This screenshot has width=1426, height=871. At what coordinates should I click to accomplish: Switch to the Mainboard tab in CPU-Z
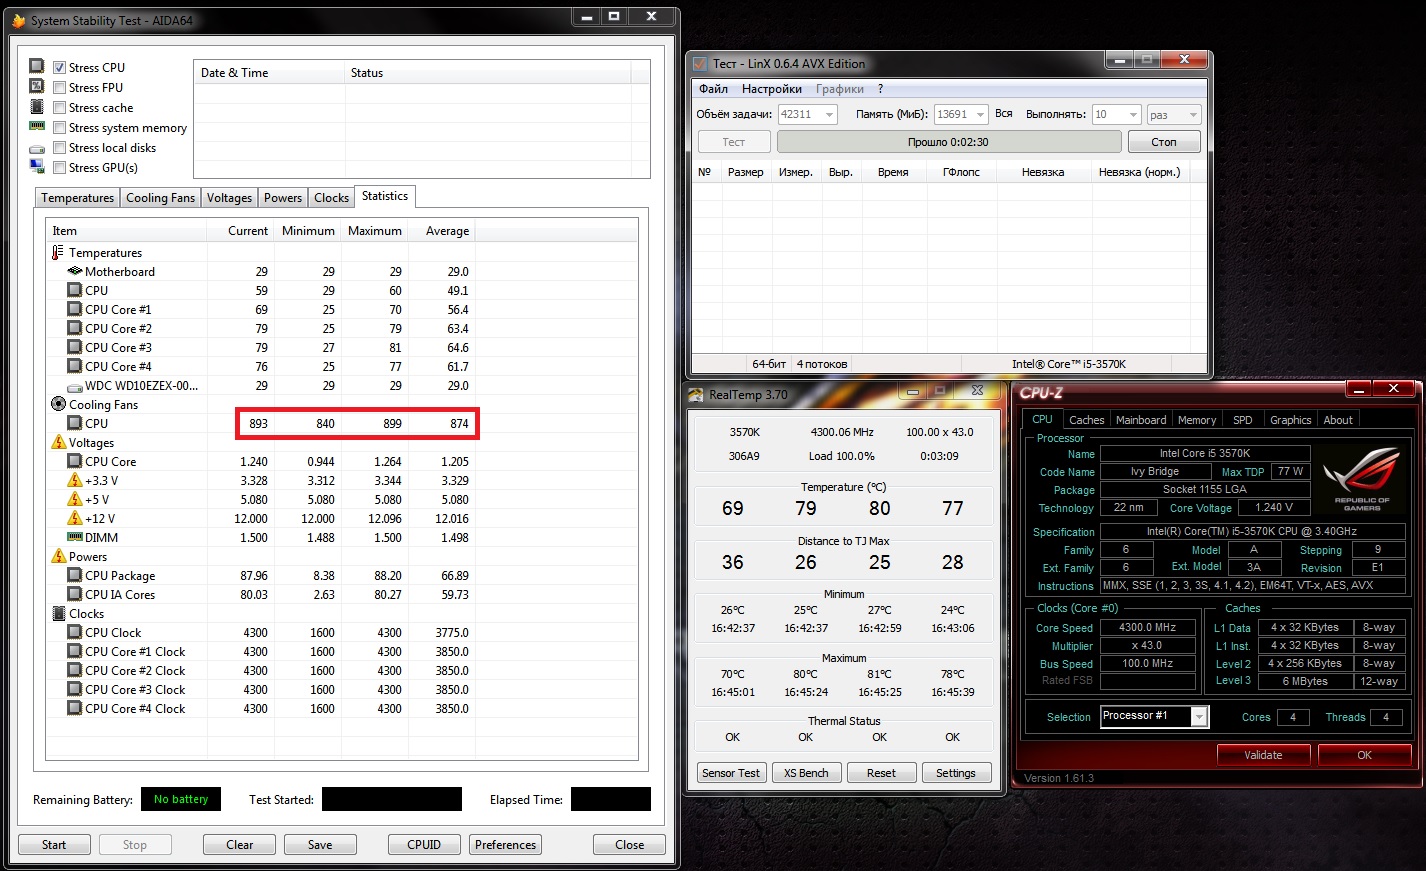click(1141, 420)
